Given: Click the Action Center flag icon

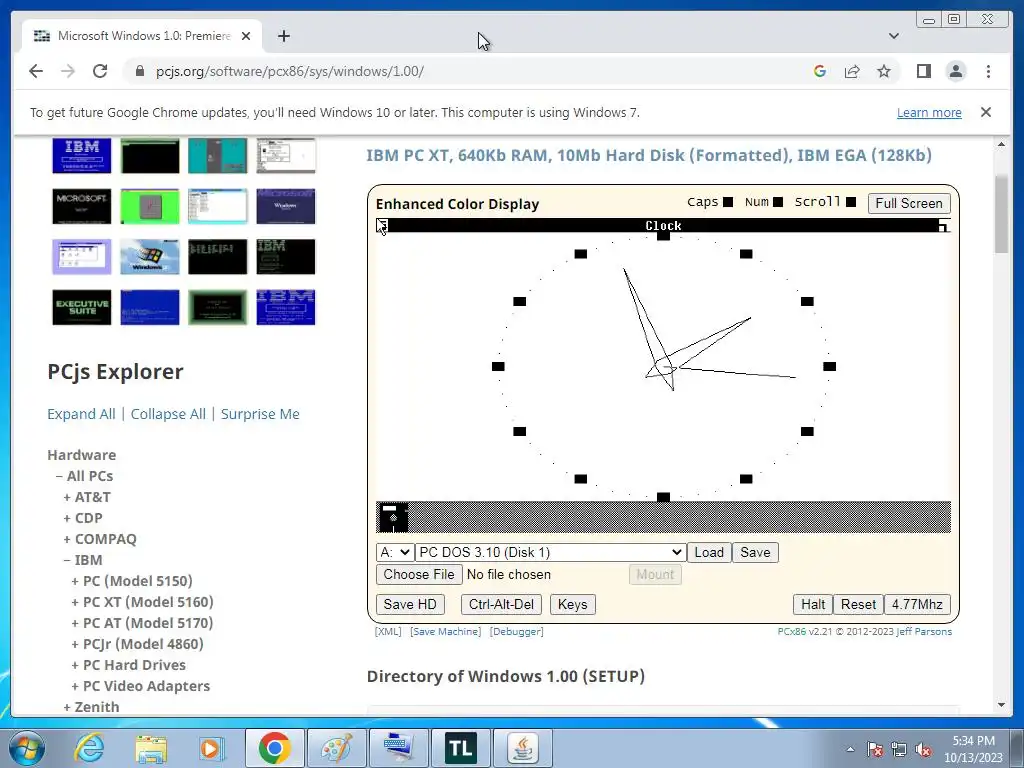Looking at the screenshot, I should 875,749.
